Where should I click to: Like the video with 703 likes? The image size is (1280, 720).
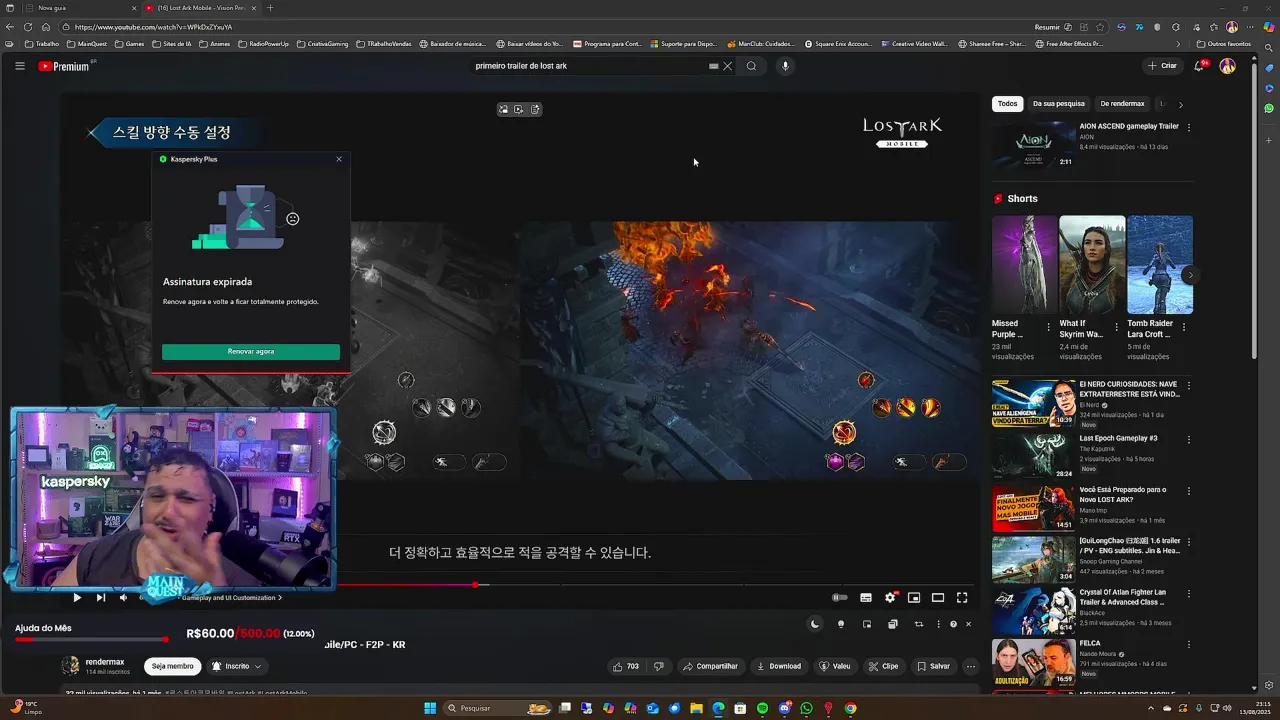tap(627, 666)
